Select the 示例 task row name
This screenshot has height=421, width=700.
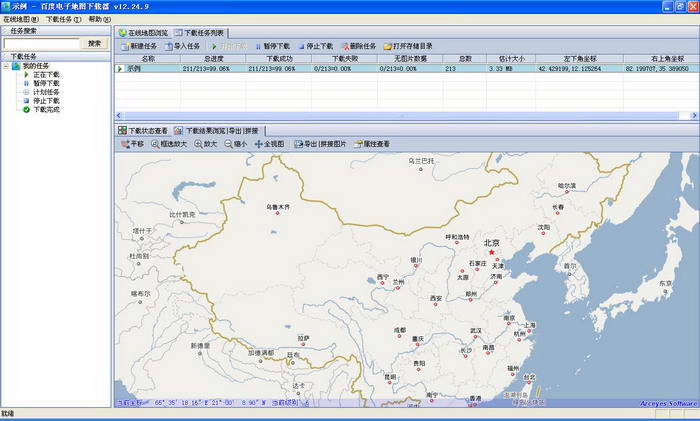point(134,69)
